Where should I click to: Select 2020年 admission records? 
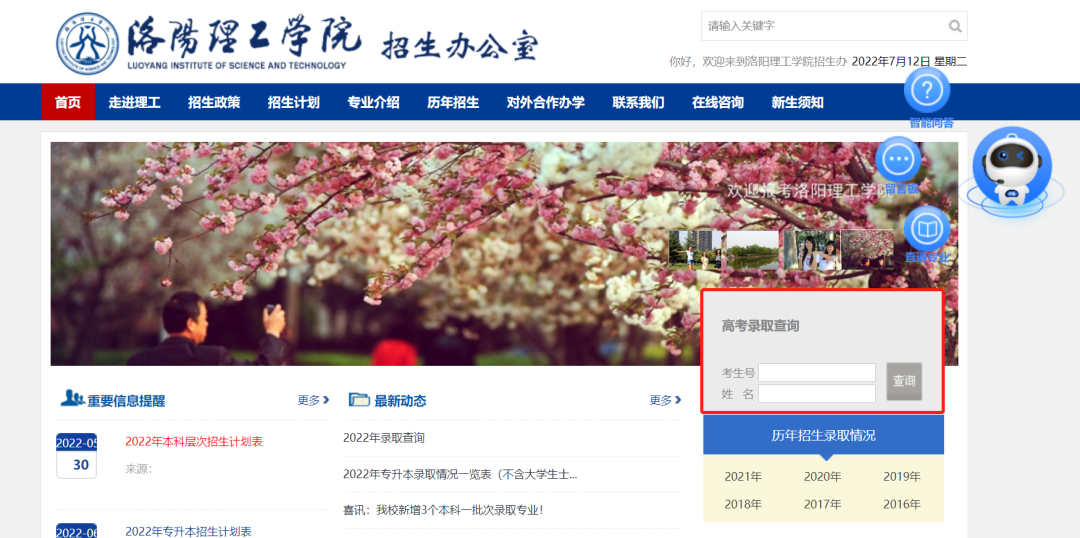[822, 477]
